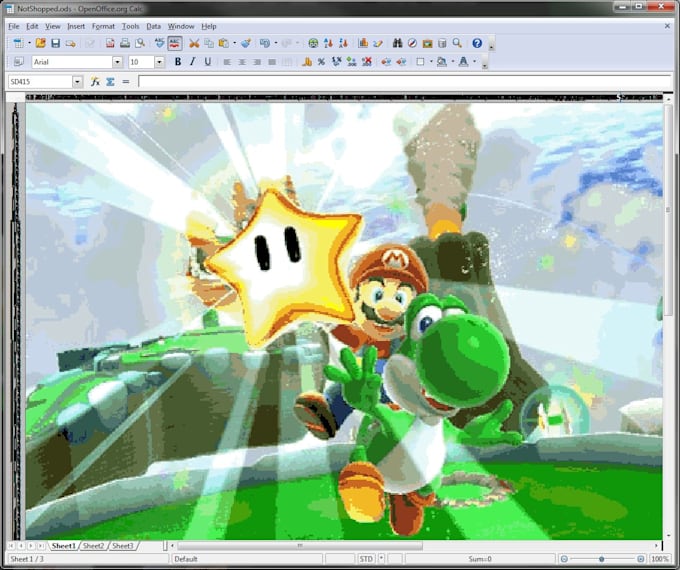Expand the Arial font name dropdown

click(x=117, y=62)
